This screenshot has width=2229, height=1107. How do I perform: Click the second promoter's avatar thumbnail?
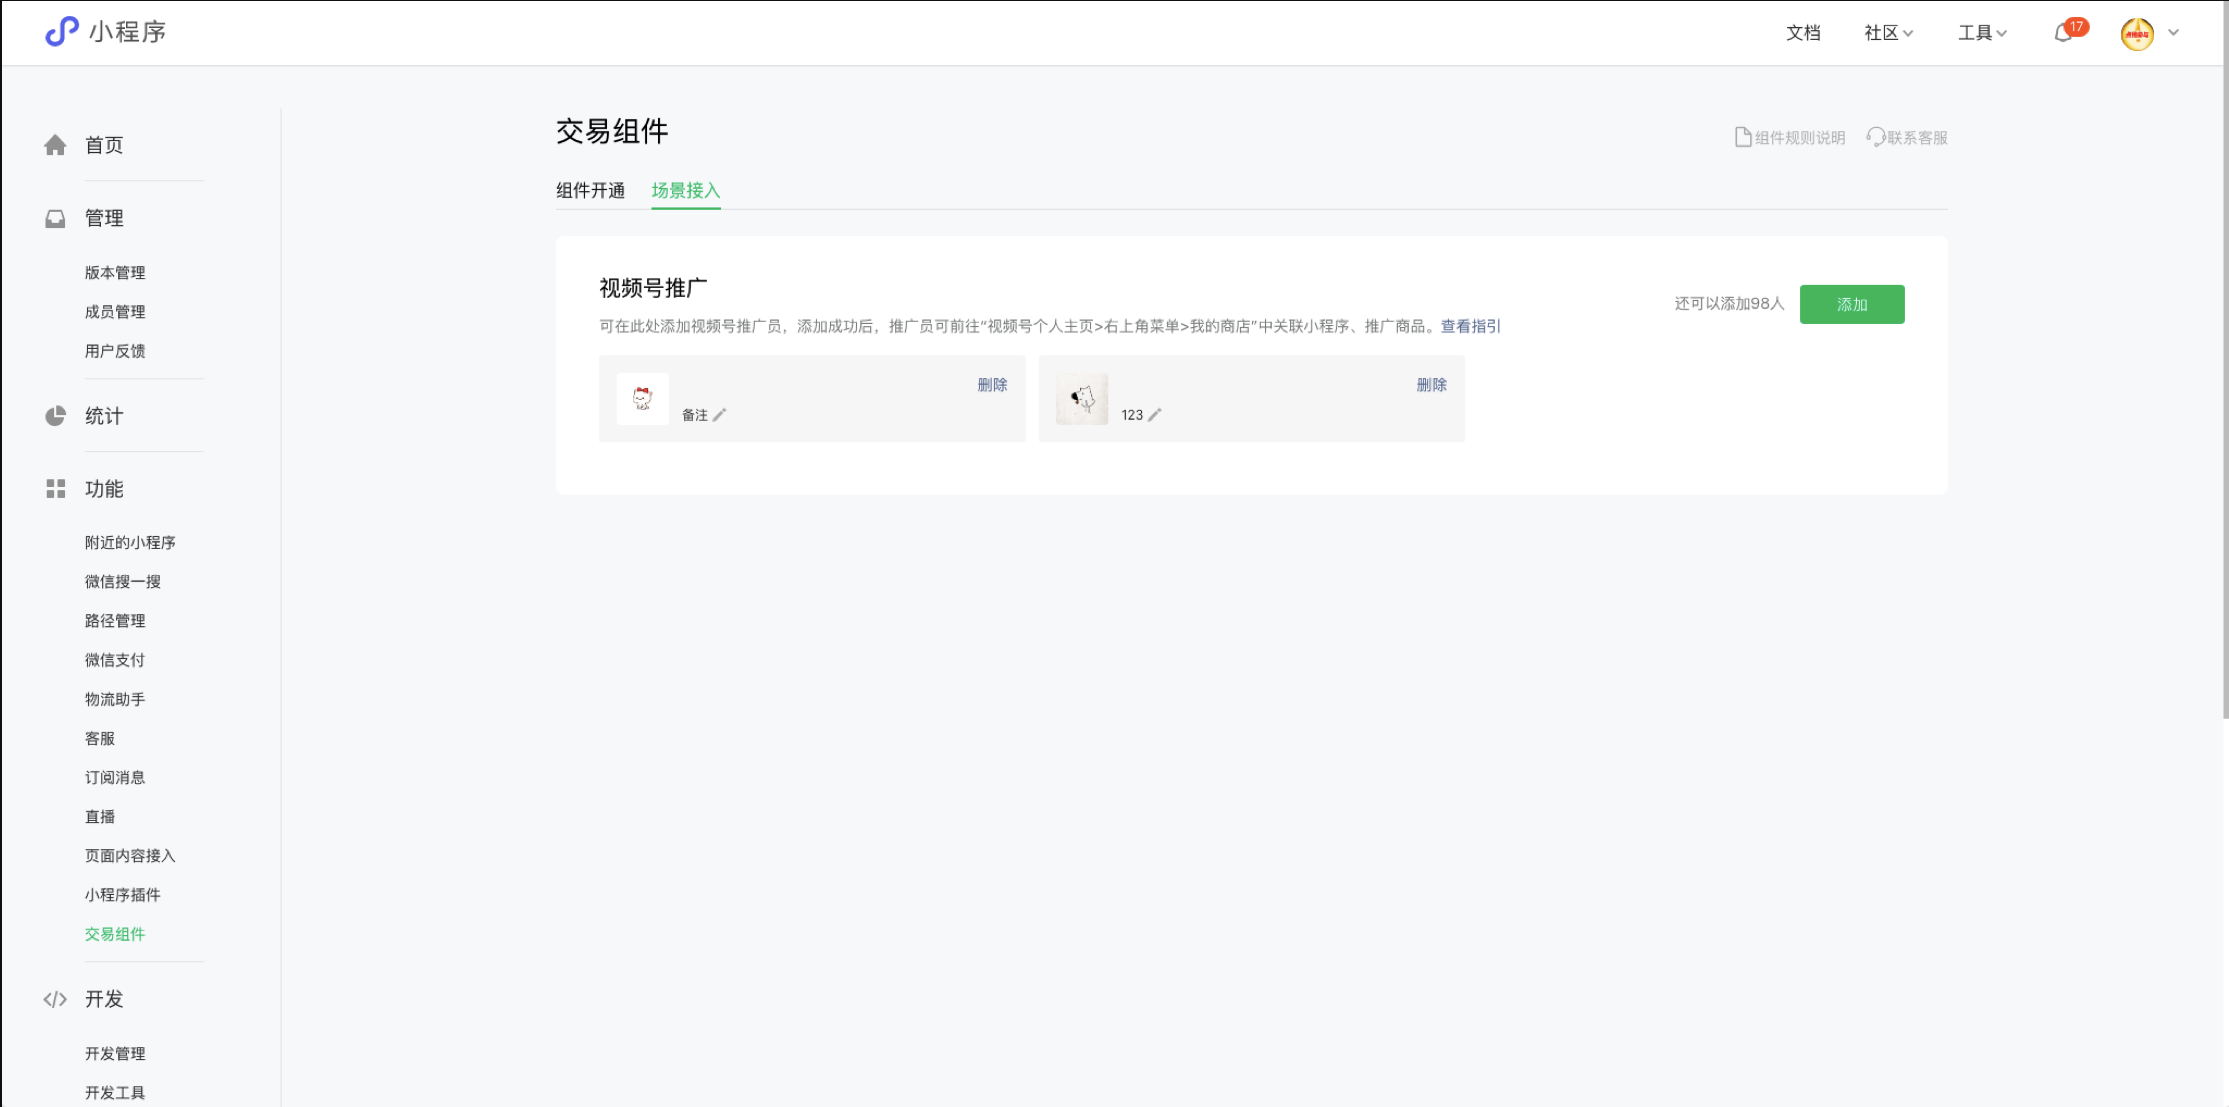point(1082,399)
